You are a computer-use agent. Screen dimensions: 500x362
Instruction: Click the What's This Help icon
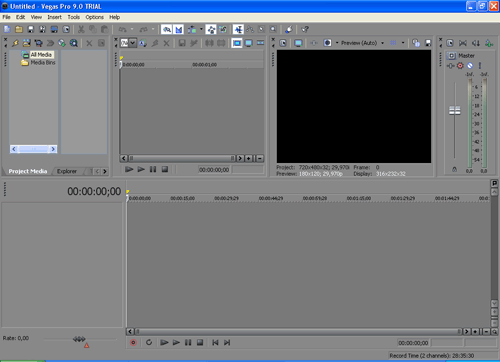click(305, 29)
